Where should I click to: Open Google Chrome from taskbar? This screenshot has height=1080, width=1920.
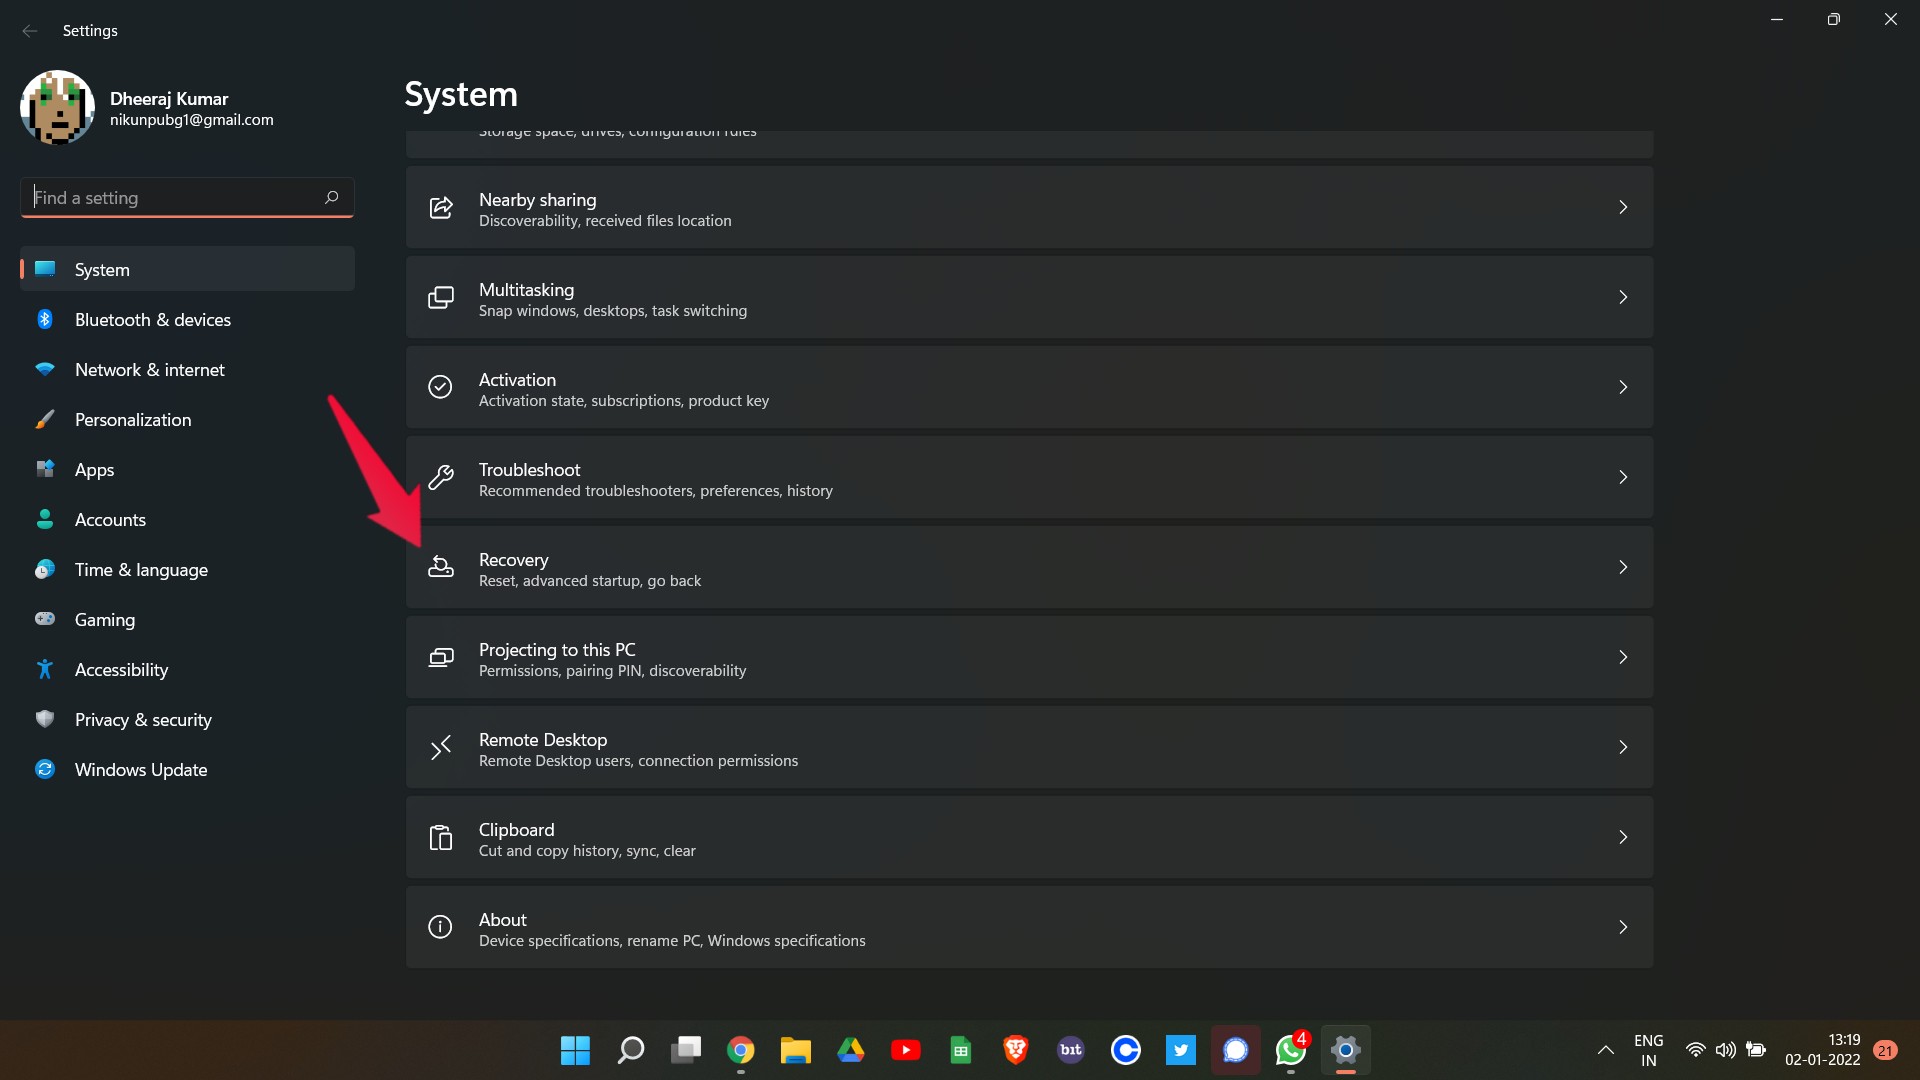click(x=740, y=1050)
